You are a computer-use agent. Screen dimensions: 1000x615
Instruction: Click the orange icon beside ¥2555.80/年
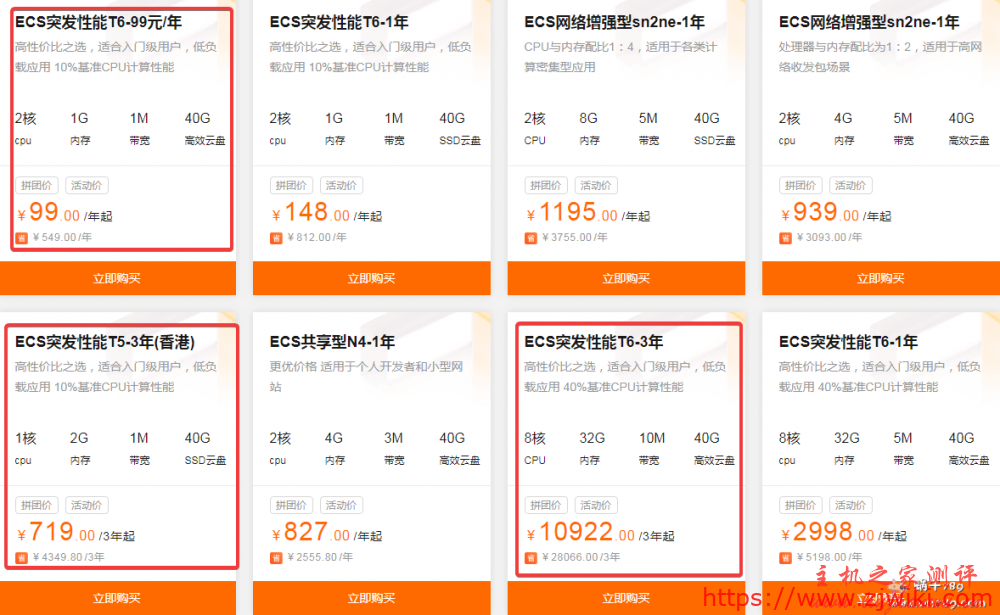277,558
